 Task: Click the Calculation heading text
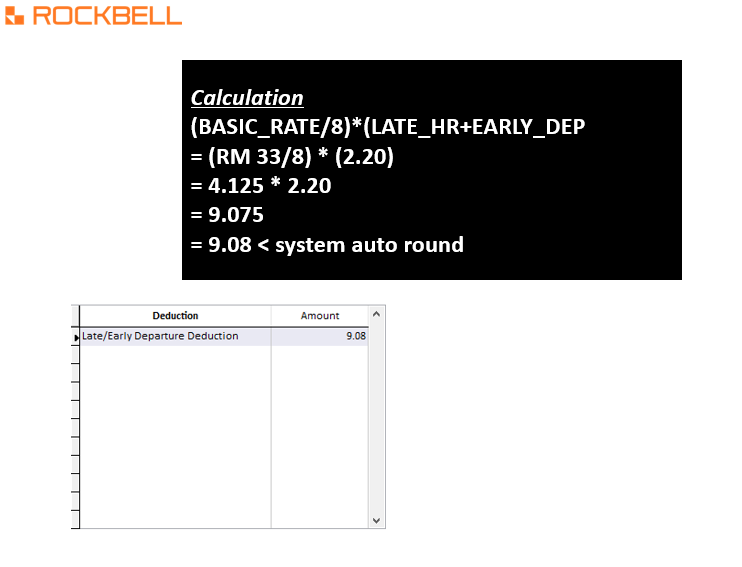(247, 98)
